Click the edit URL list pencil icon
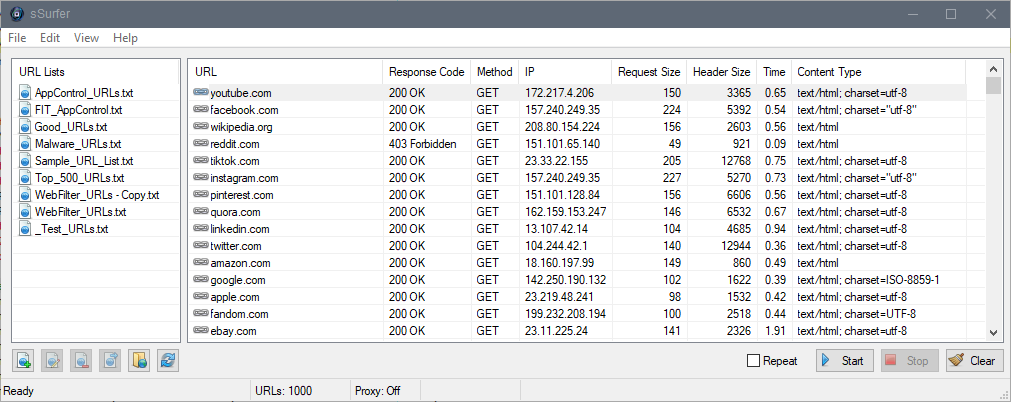 point(52,361)
